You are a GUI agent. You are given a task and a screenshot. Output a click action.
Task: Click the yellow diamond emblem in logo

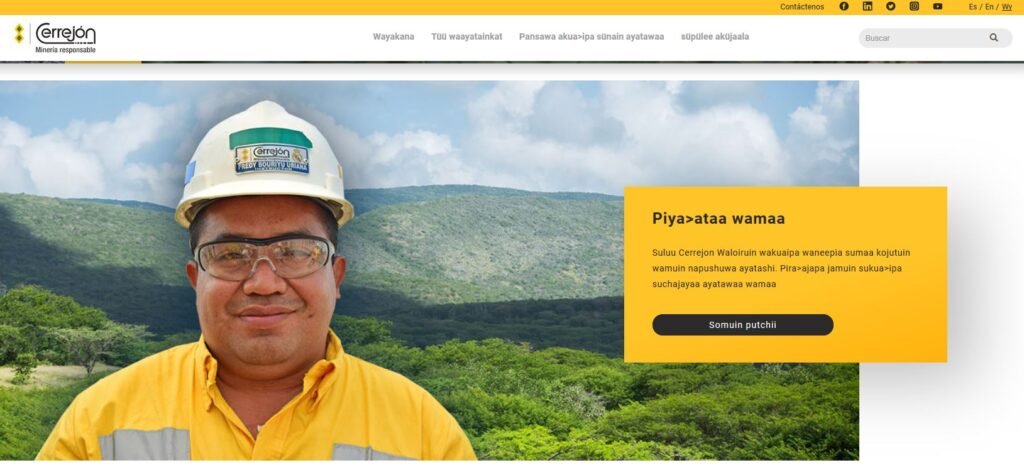pos(19,33)
